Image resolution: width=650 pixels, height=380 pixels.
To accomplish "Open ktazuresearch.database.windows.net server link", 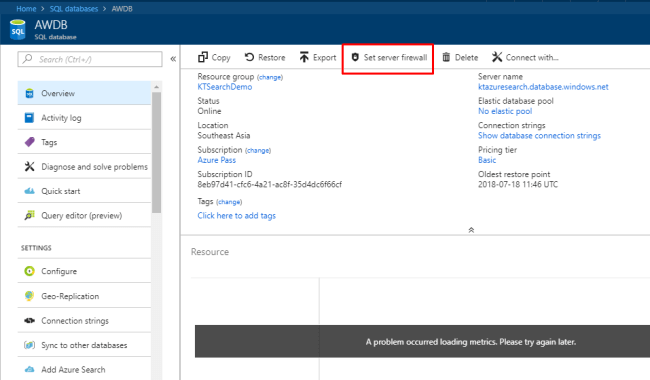I will click(x=543, y=87).
